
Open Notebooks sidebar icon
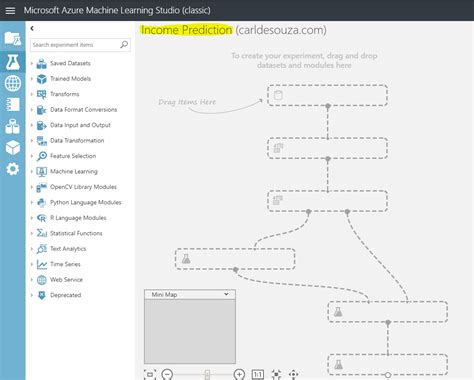tap(13, 105)
